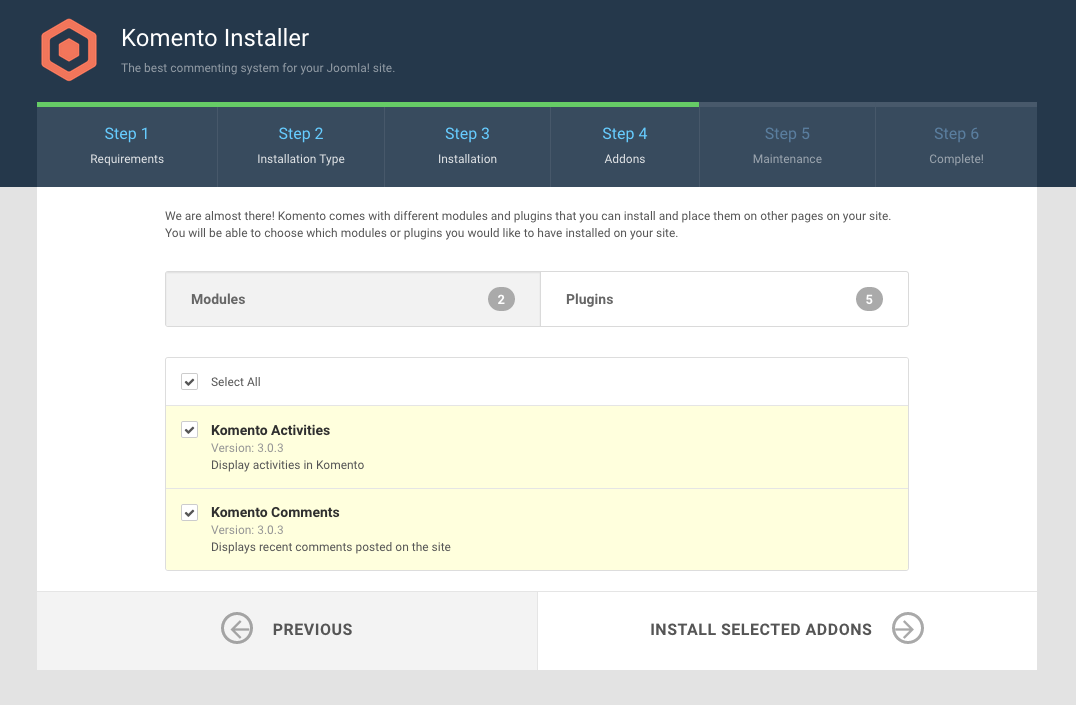Click "Display activities in Komento" description

pos(288,465)
